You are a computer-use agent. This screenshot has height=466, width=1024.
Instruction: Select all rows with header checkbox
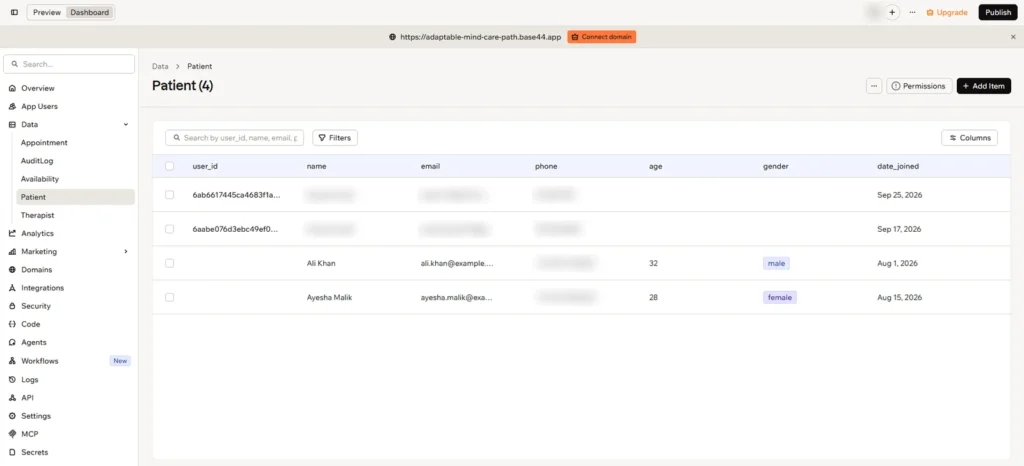click(x=170, y=166)
